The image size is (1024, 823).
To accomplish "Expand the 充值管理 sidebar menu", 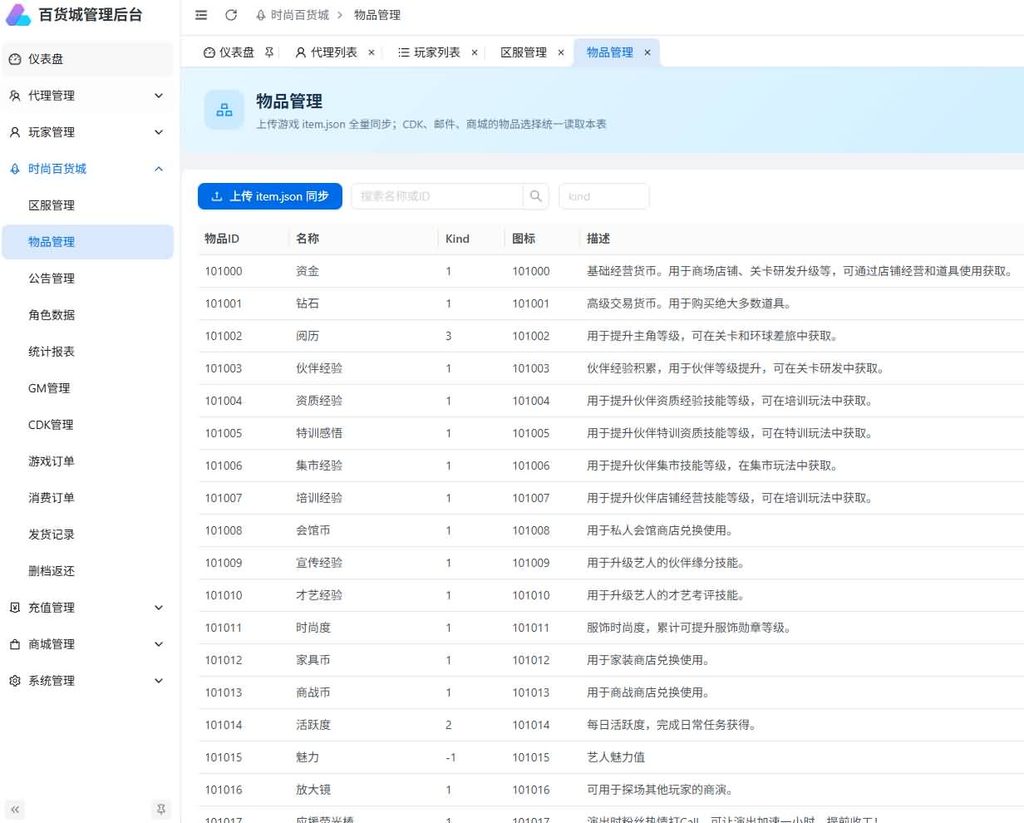I will pyautogui.click(x=88, y=607).
